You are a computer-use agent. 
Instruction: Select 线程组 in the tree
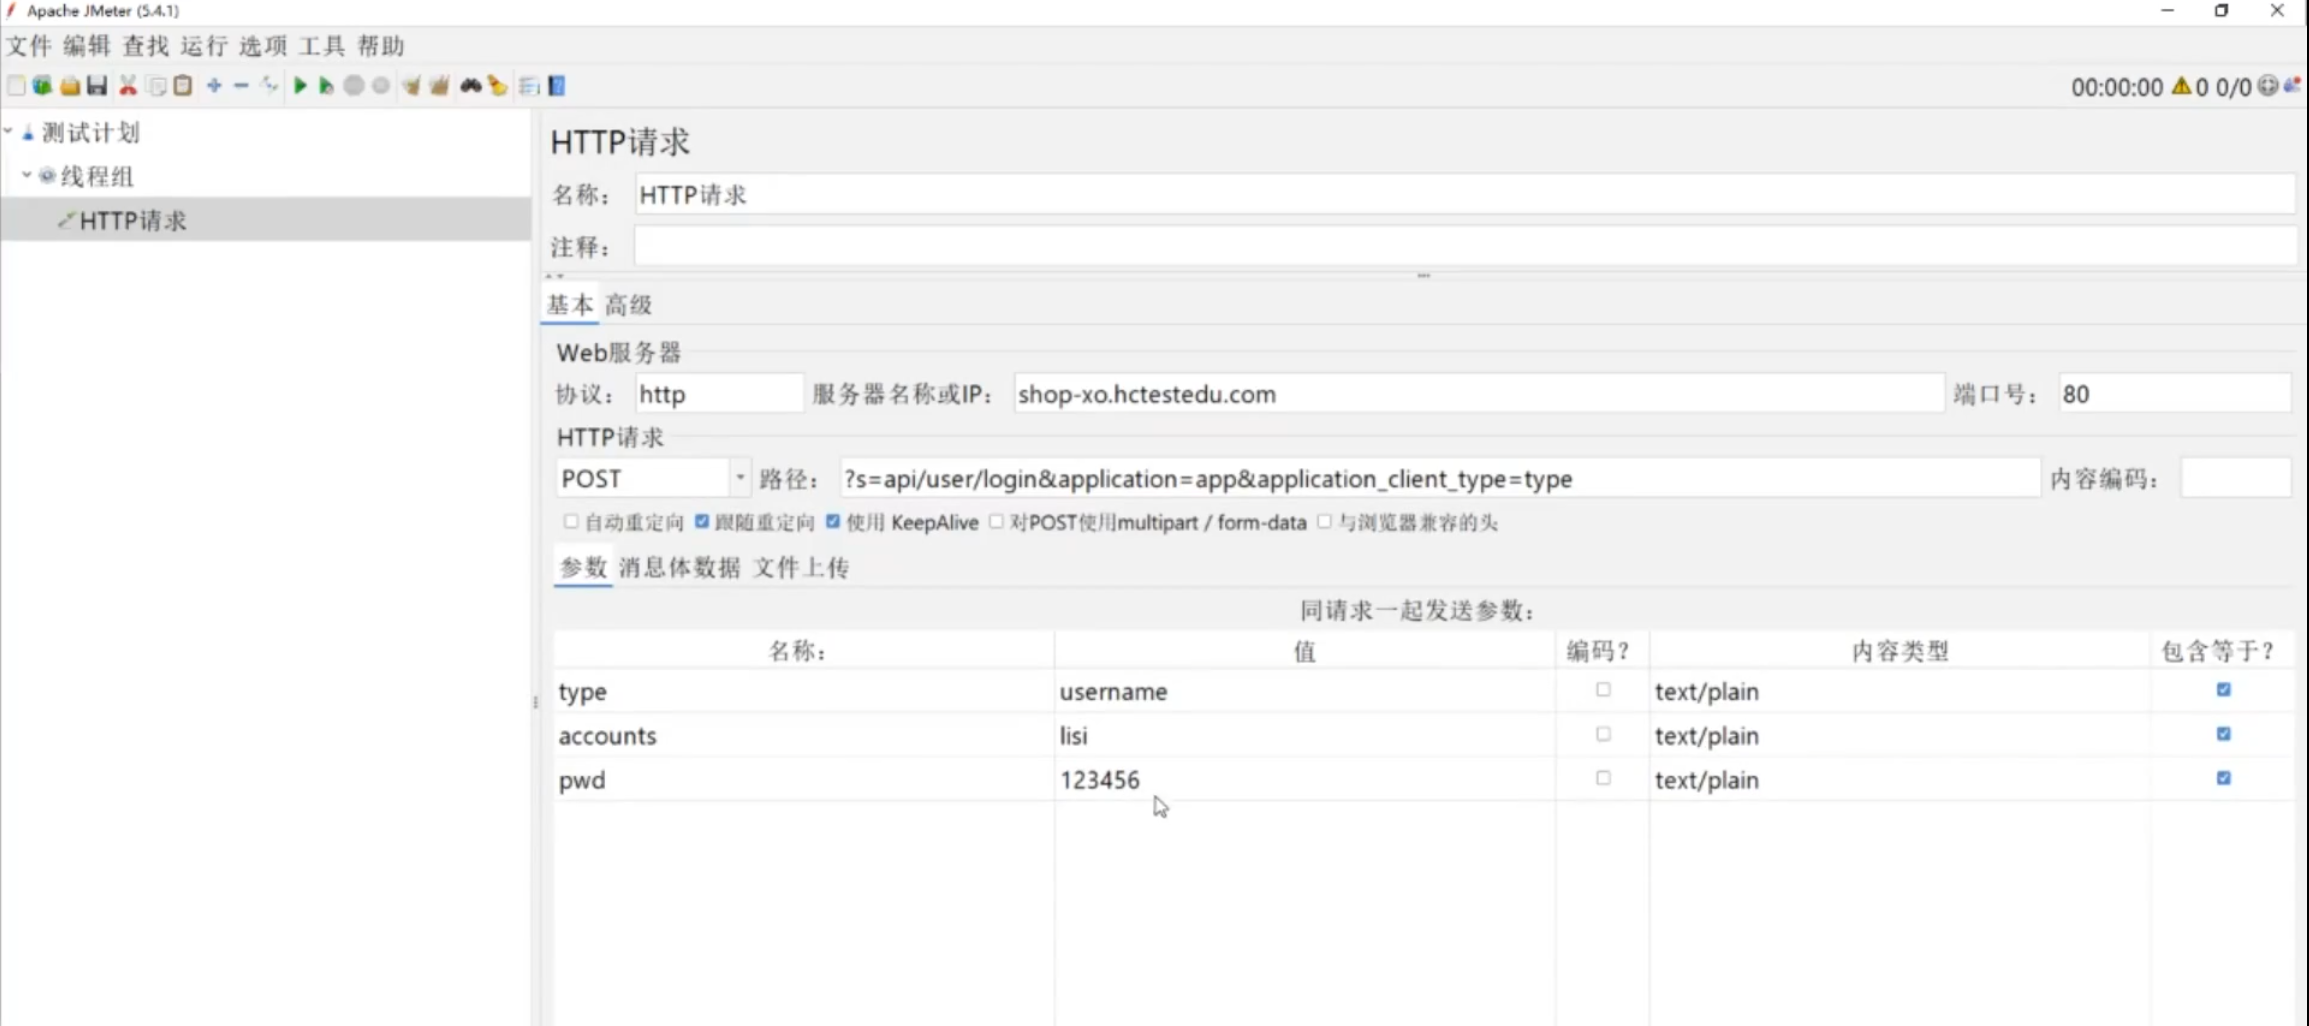97,176
